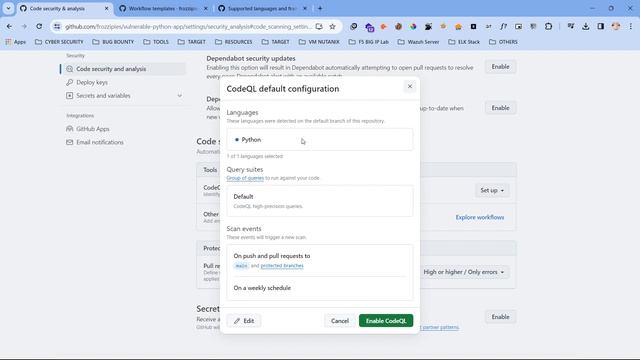Open Email notifications settings
Screen dimensions: 640x360
pos(100,142)
